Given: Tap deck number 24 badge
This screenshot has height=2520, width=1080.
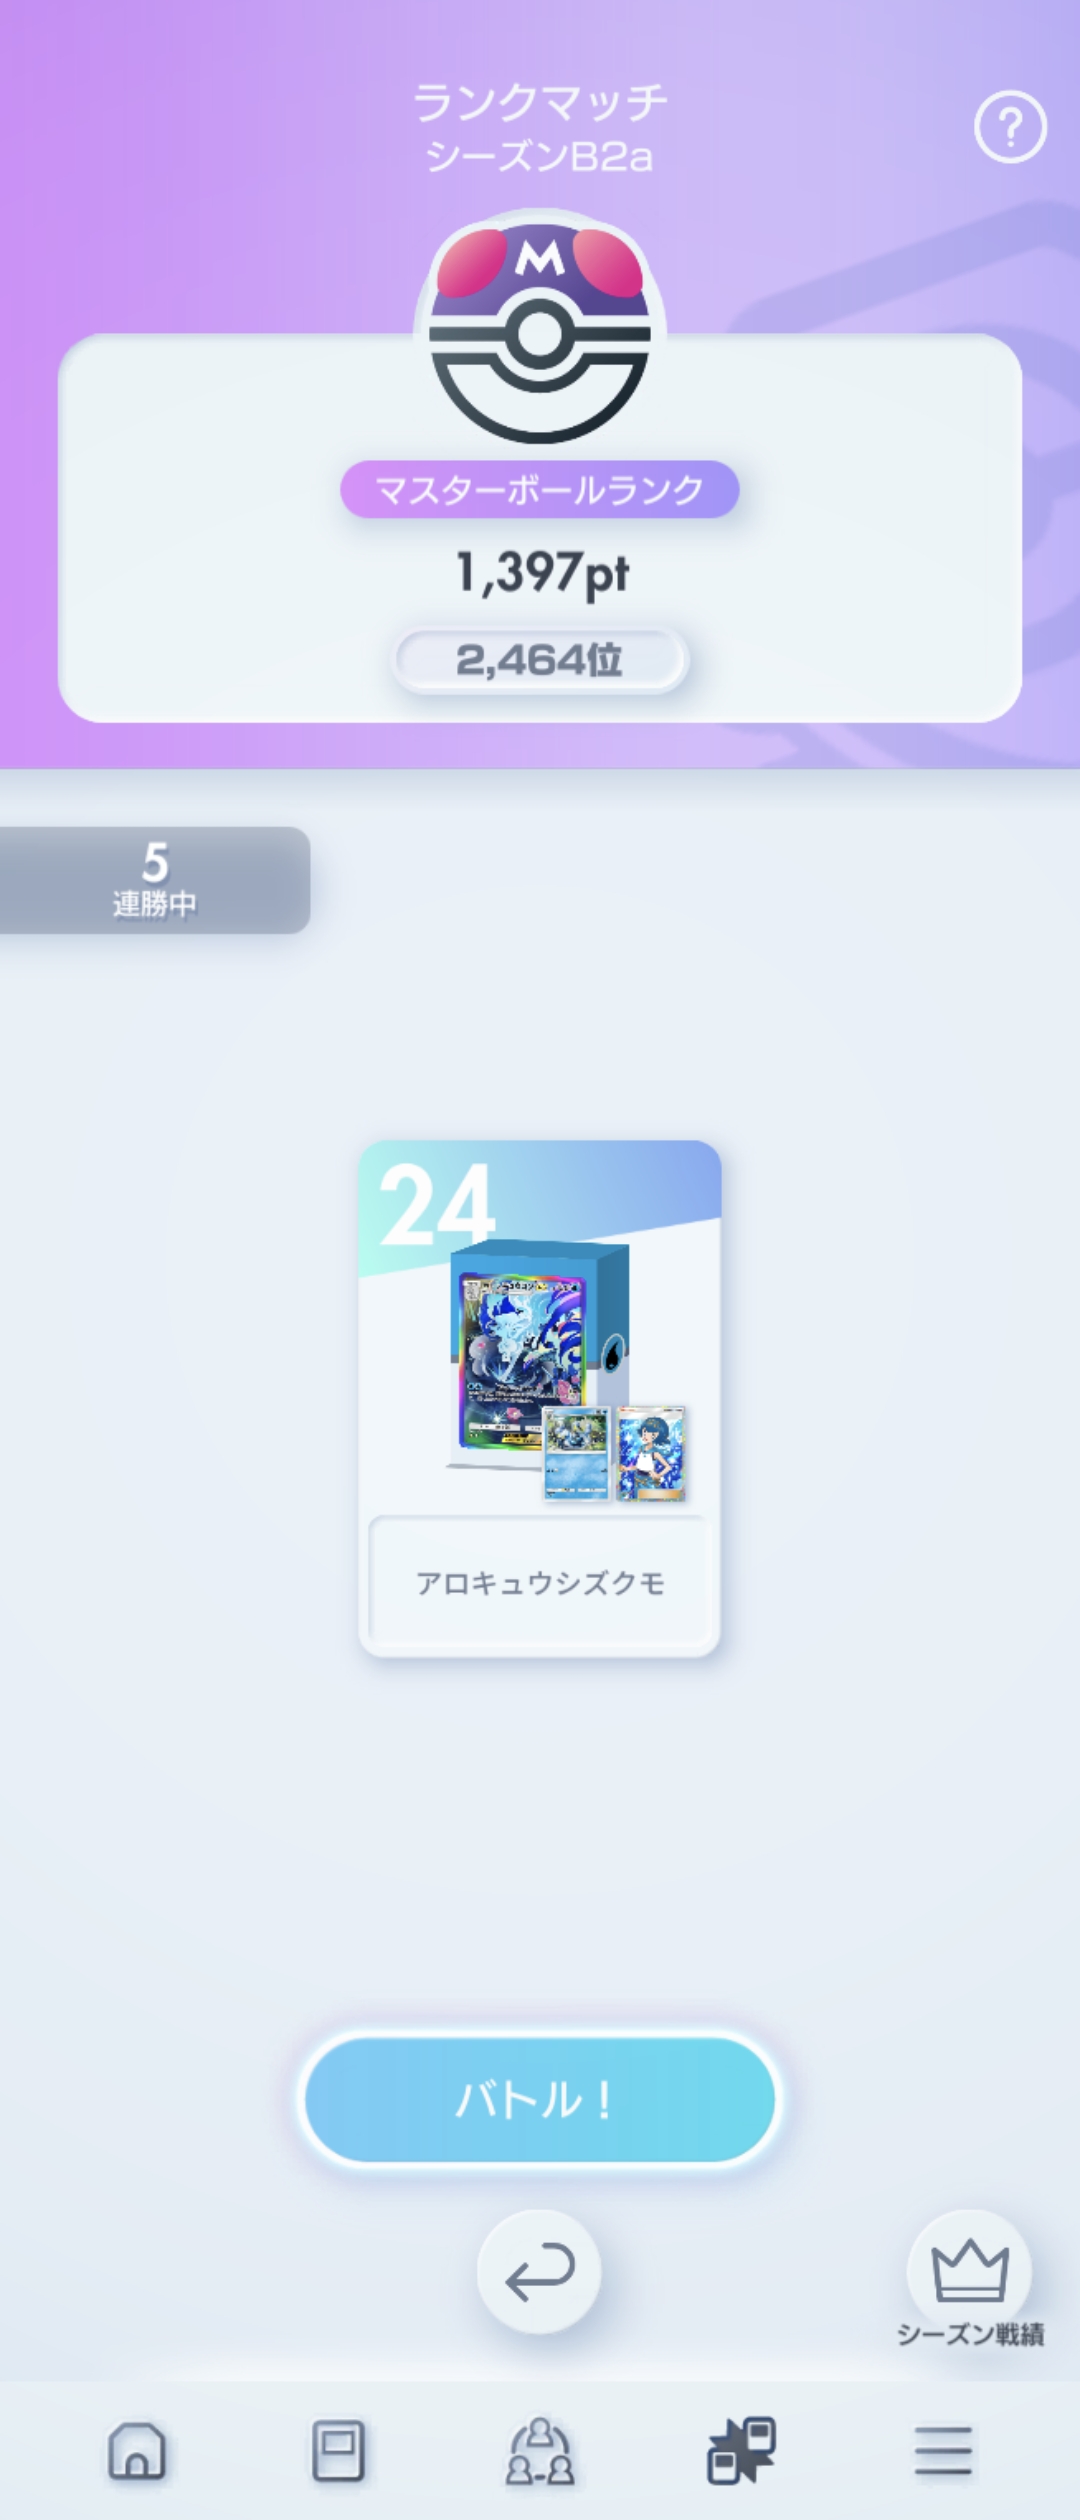Looking at the screenshot, I should point(436,1204).
